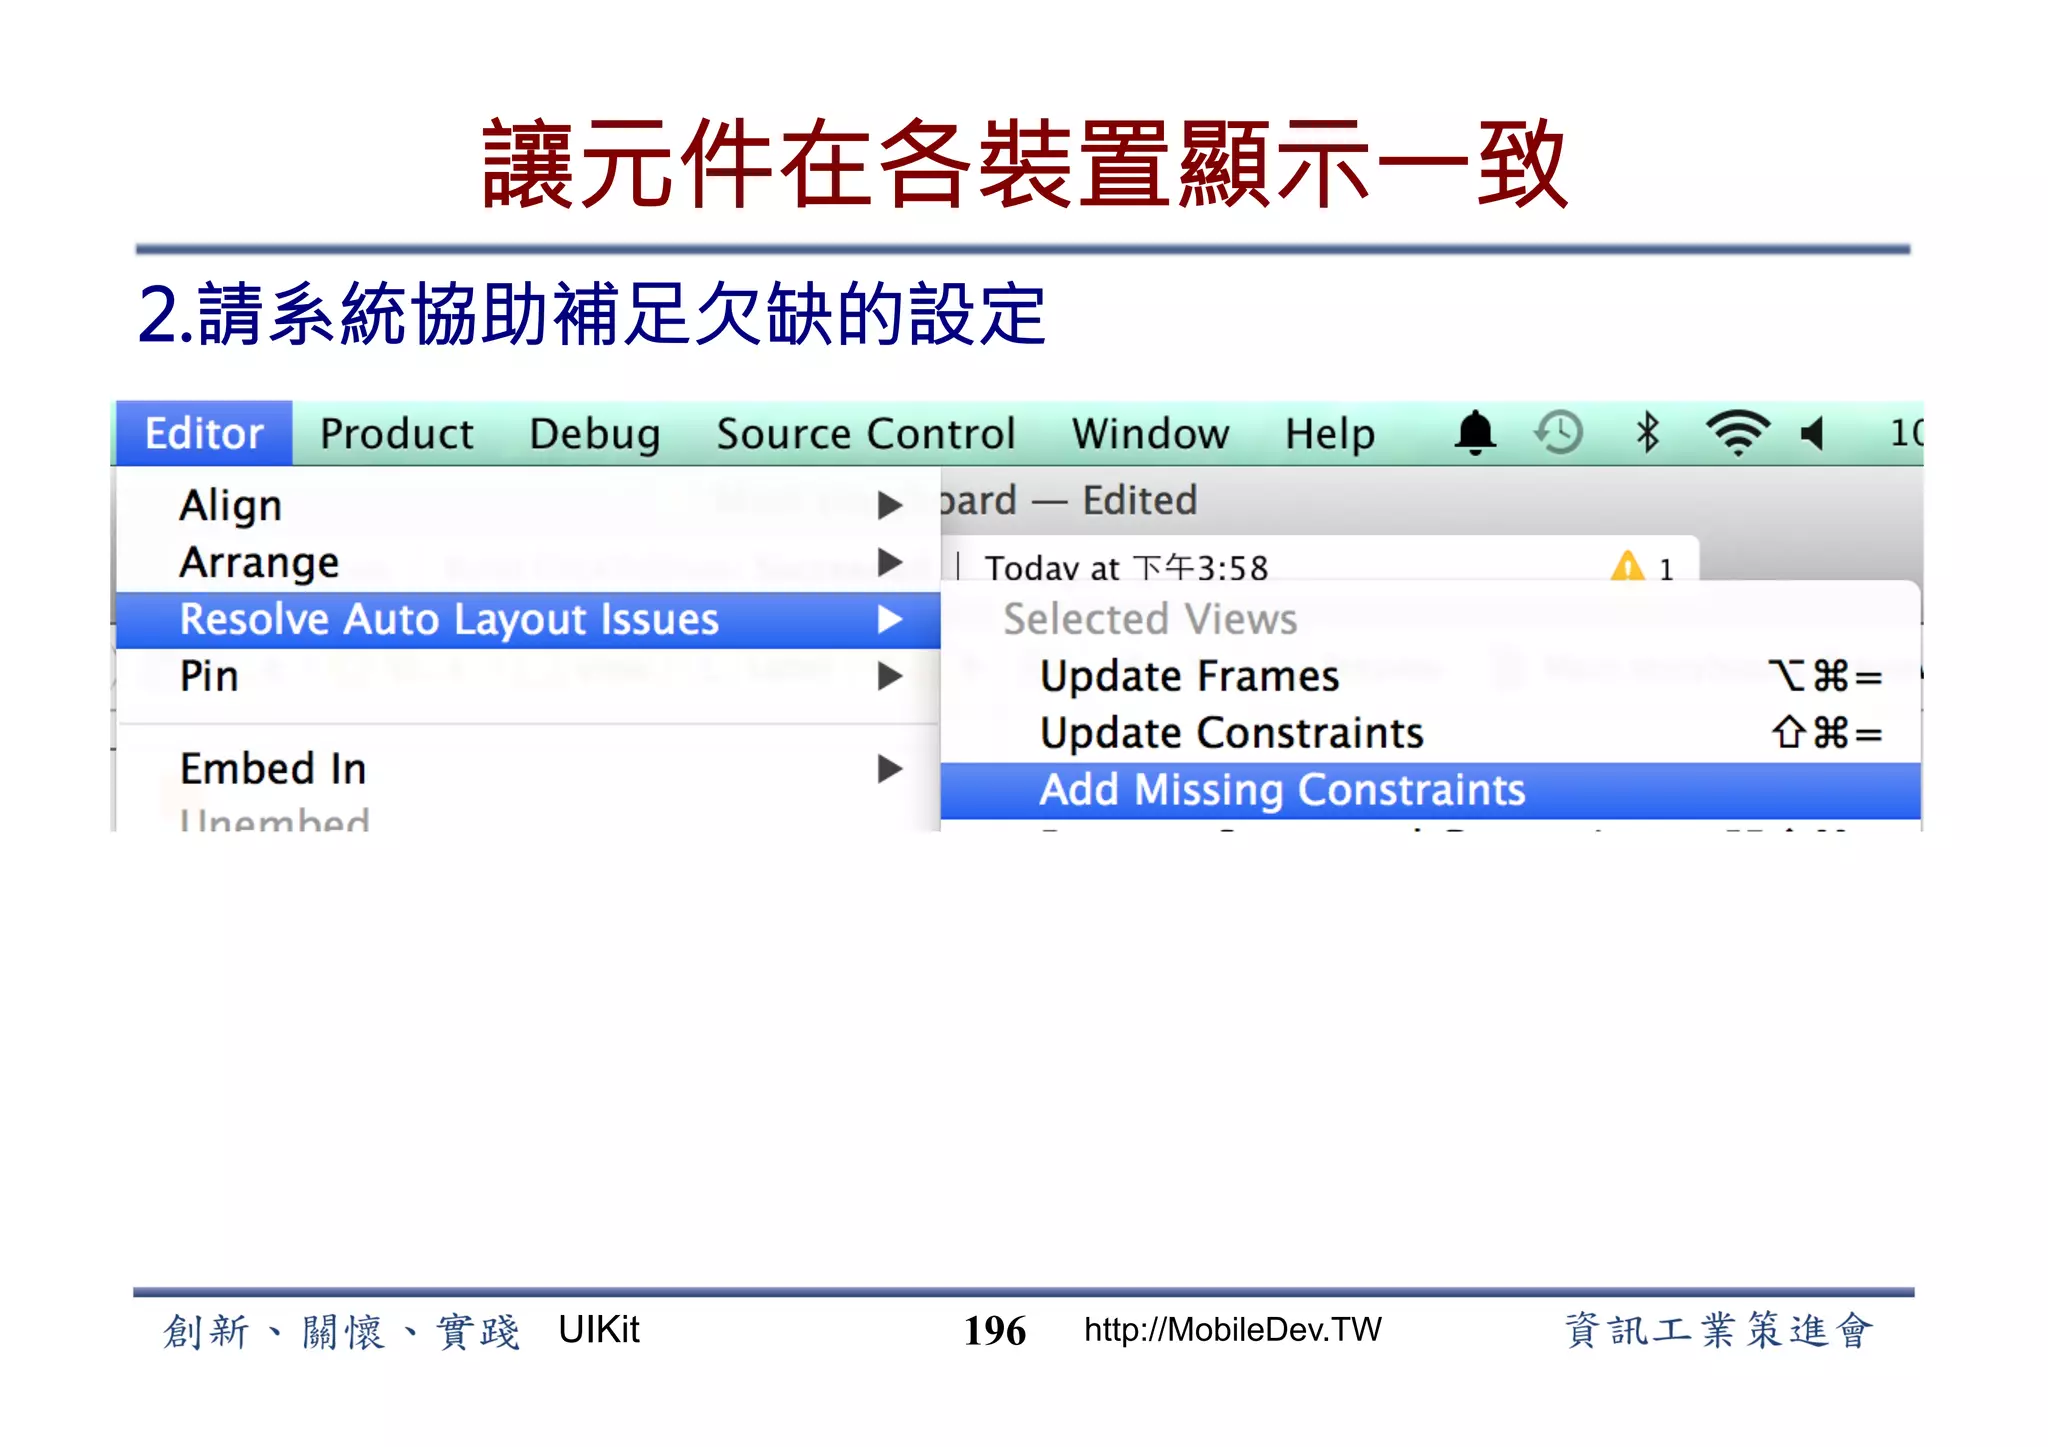Open the Wi-Fi status menu

[x=1738, y=433]
